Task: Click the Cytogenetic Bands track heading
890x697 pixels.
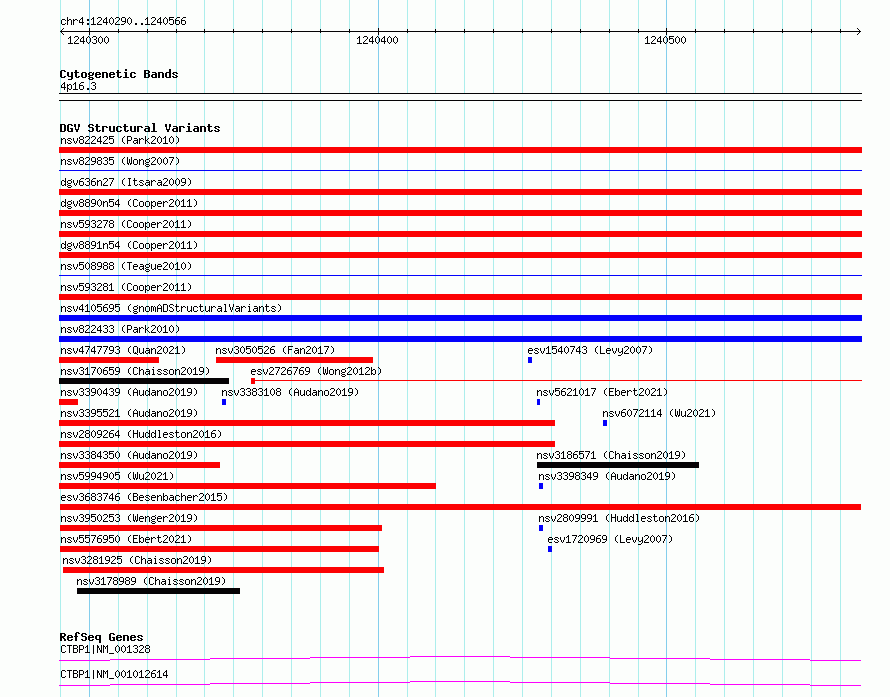Action: 119,74
